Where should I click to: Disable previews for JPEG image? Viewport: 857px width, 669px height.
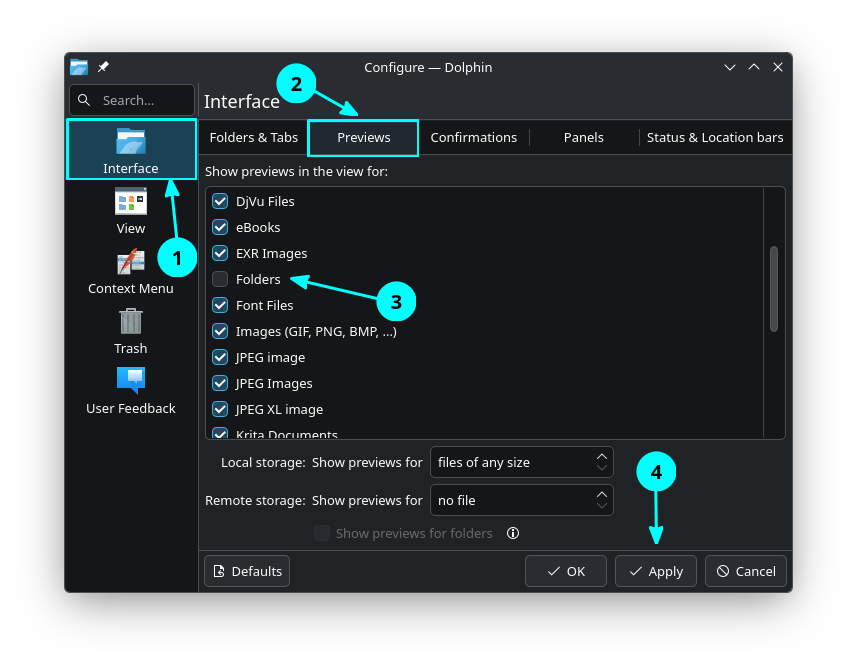click(x=219, y=357)
